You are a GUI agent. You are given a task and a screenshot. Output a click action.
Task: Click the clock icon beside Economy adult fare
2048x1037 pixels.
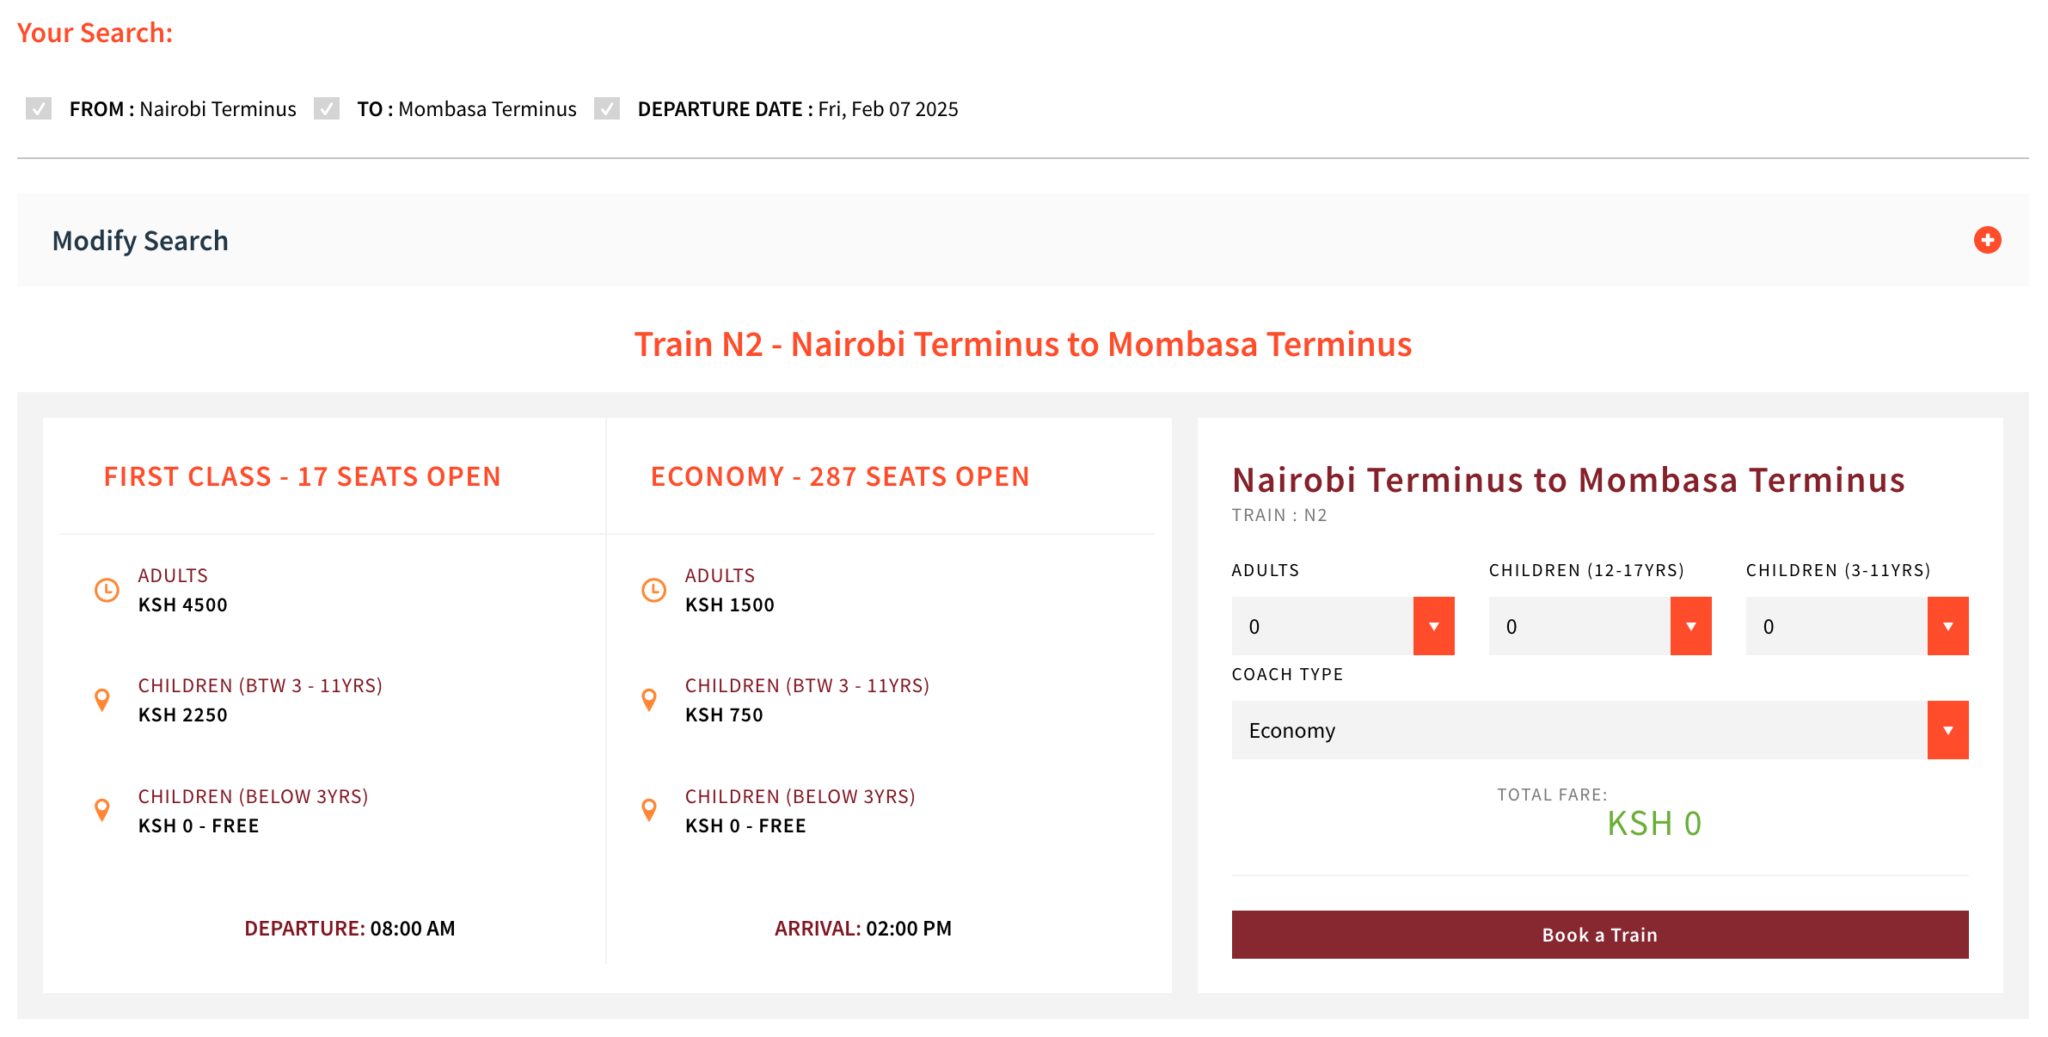(x=655, y=590)
